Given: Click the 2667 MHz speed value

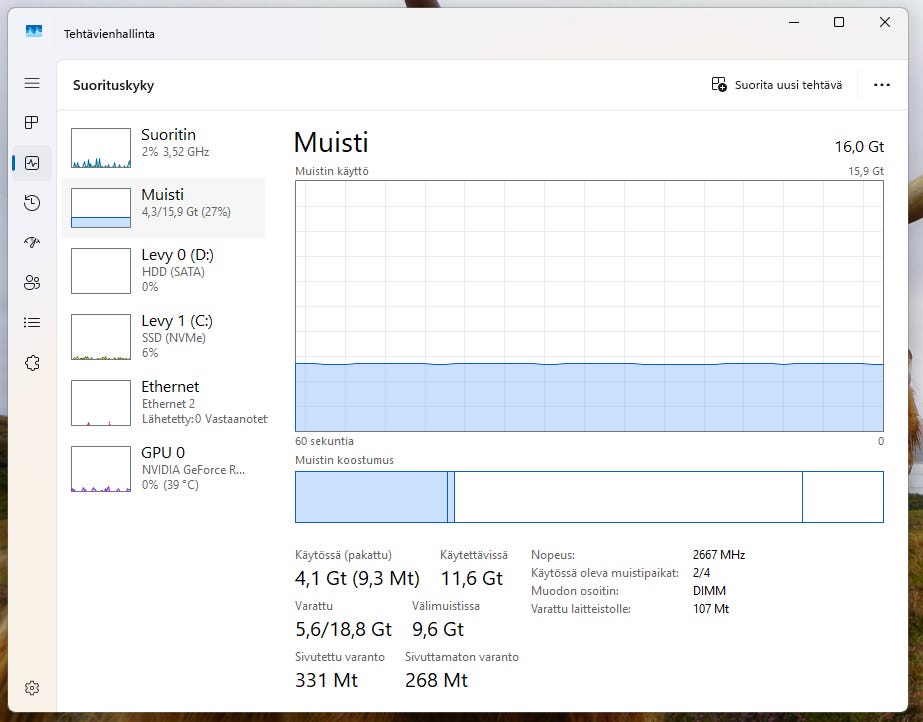Looking at the screenshot, I should pyautogui.click(x=719, y=555).
